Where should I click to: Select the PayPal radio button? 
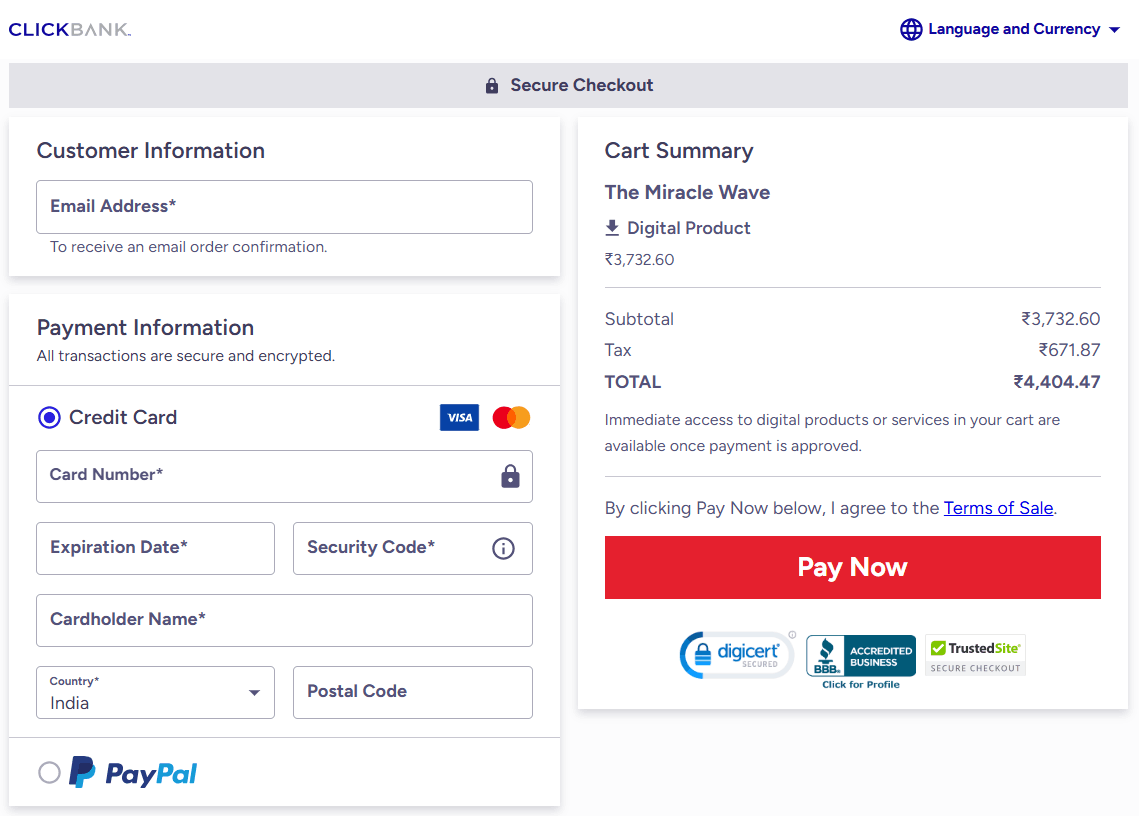tap(49, 773)
